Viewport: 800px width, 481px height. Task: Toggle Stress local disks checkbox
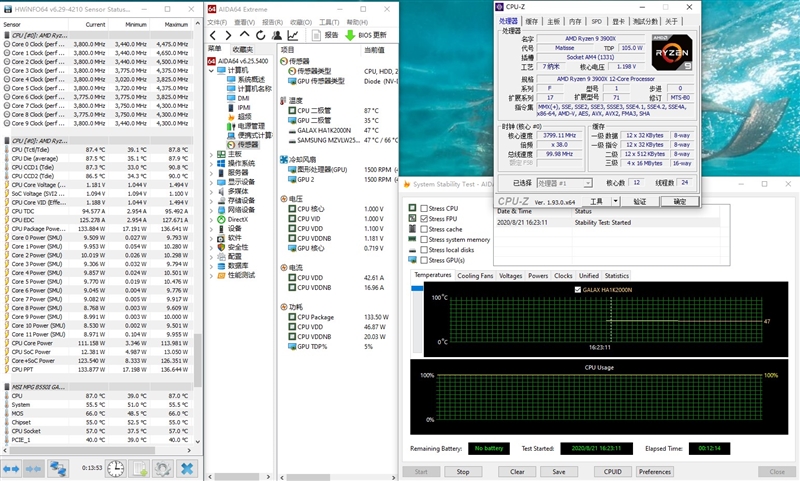424,249
